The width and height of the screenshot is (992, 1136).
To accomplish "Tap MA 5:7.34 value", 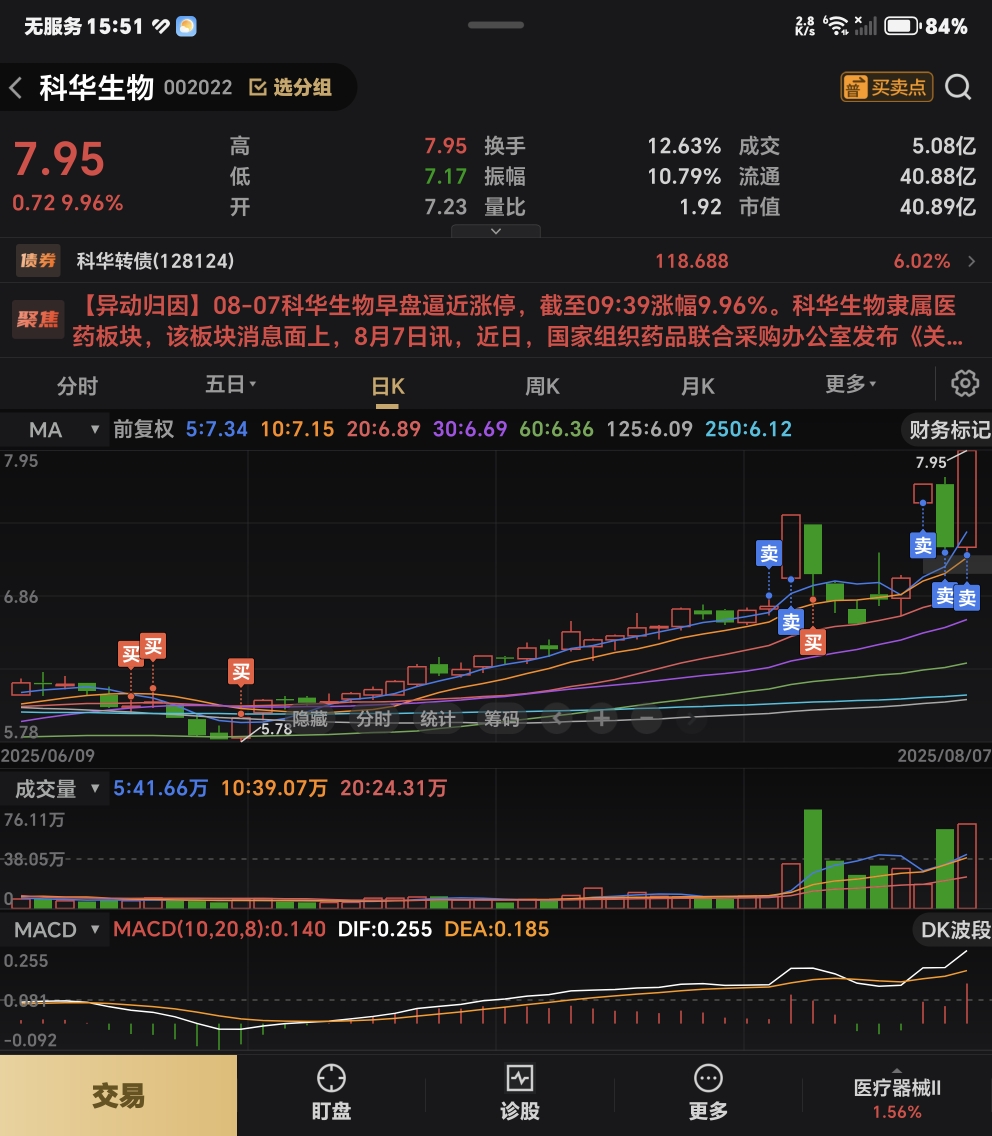I will 217,430.
